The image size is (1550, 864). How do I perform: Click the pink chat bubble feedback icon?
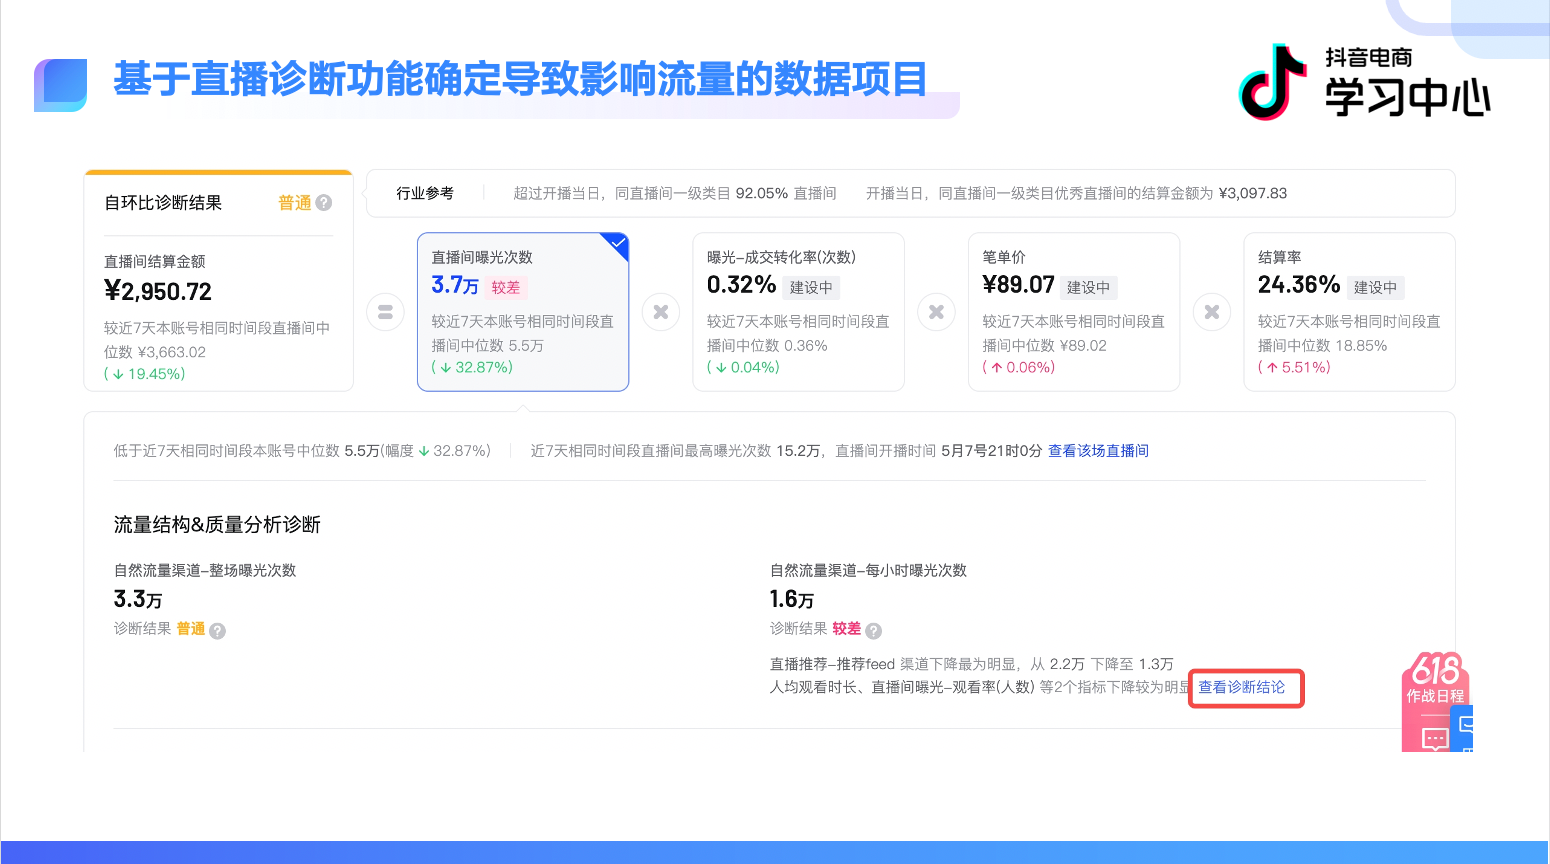click(x=1435, y=738)
